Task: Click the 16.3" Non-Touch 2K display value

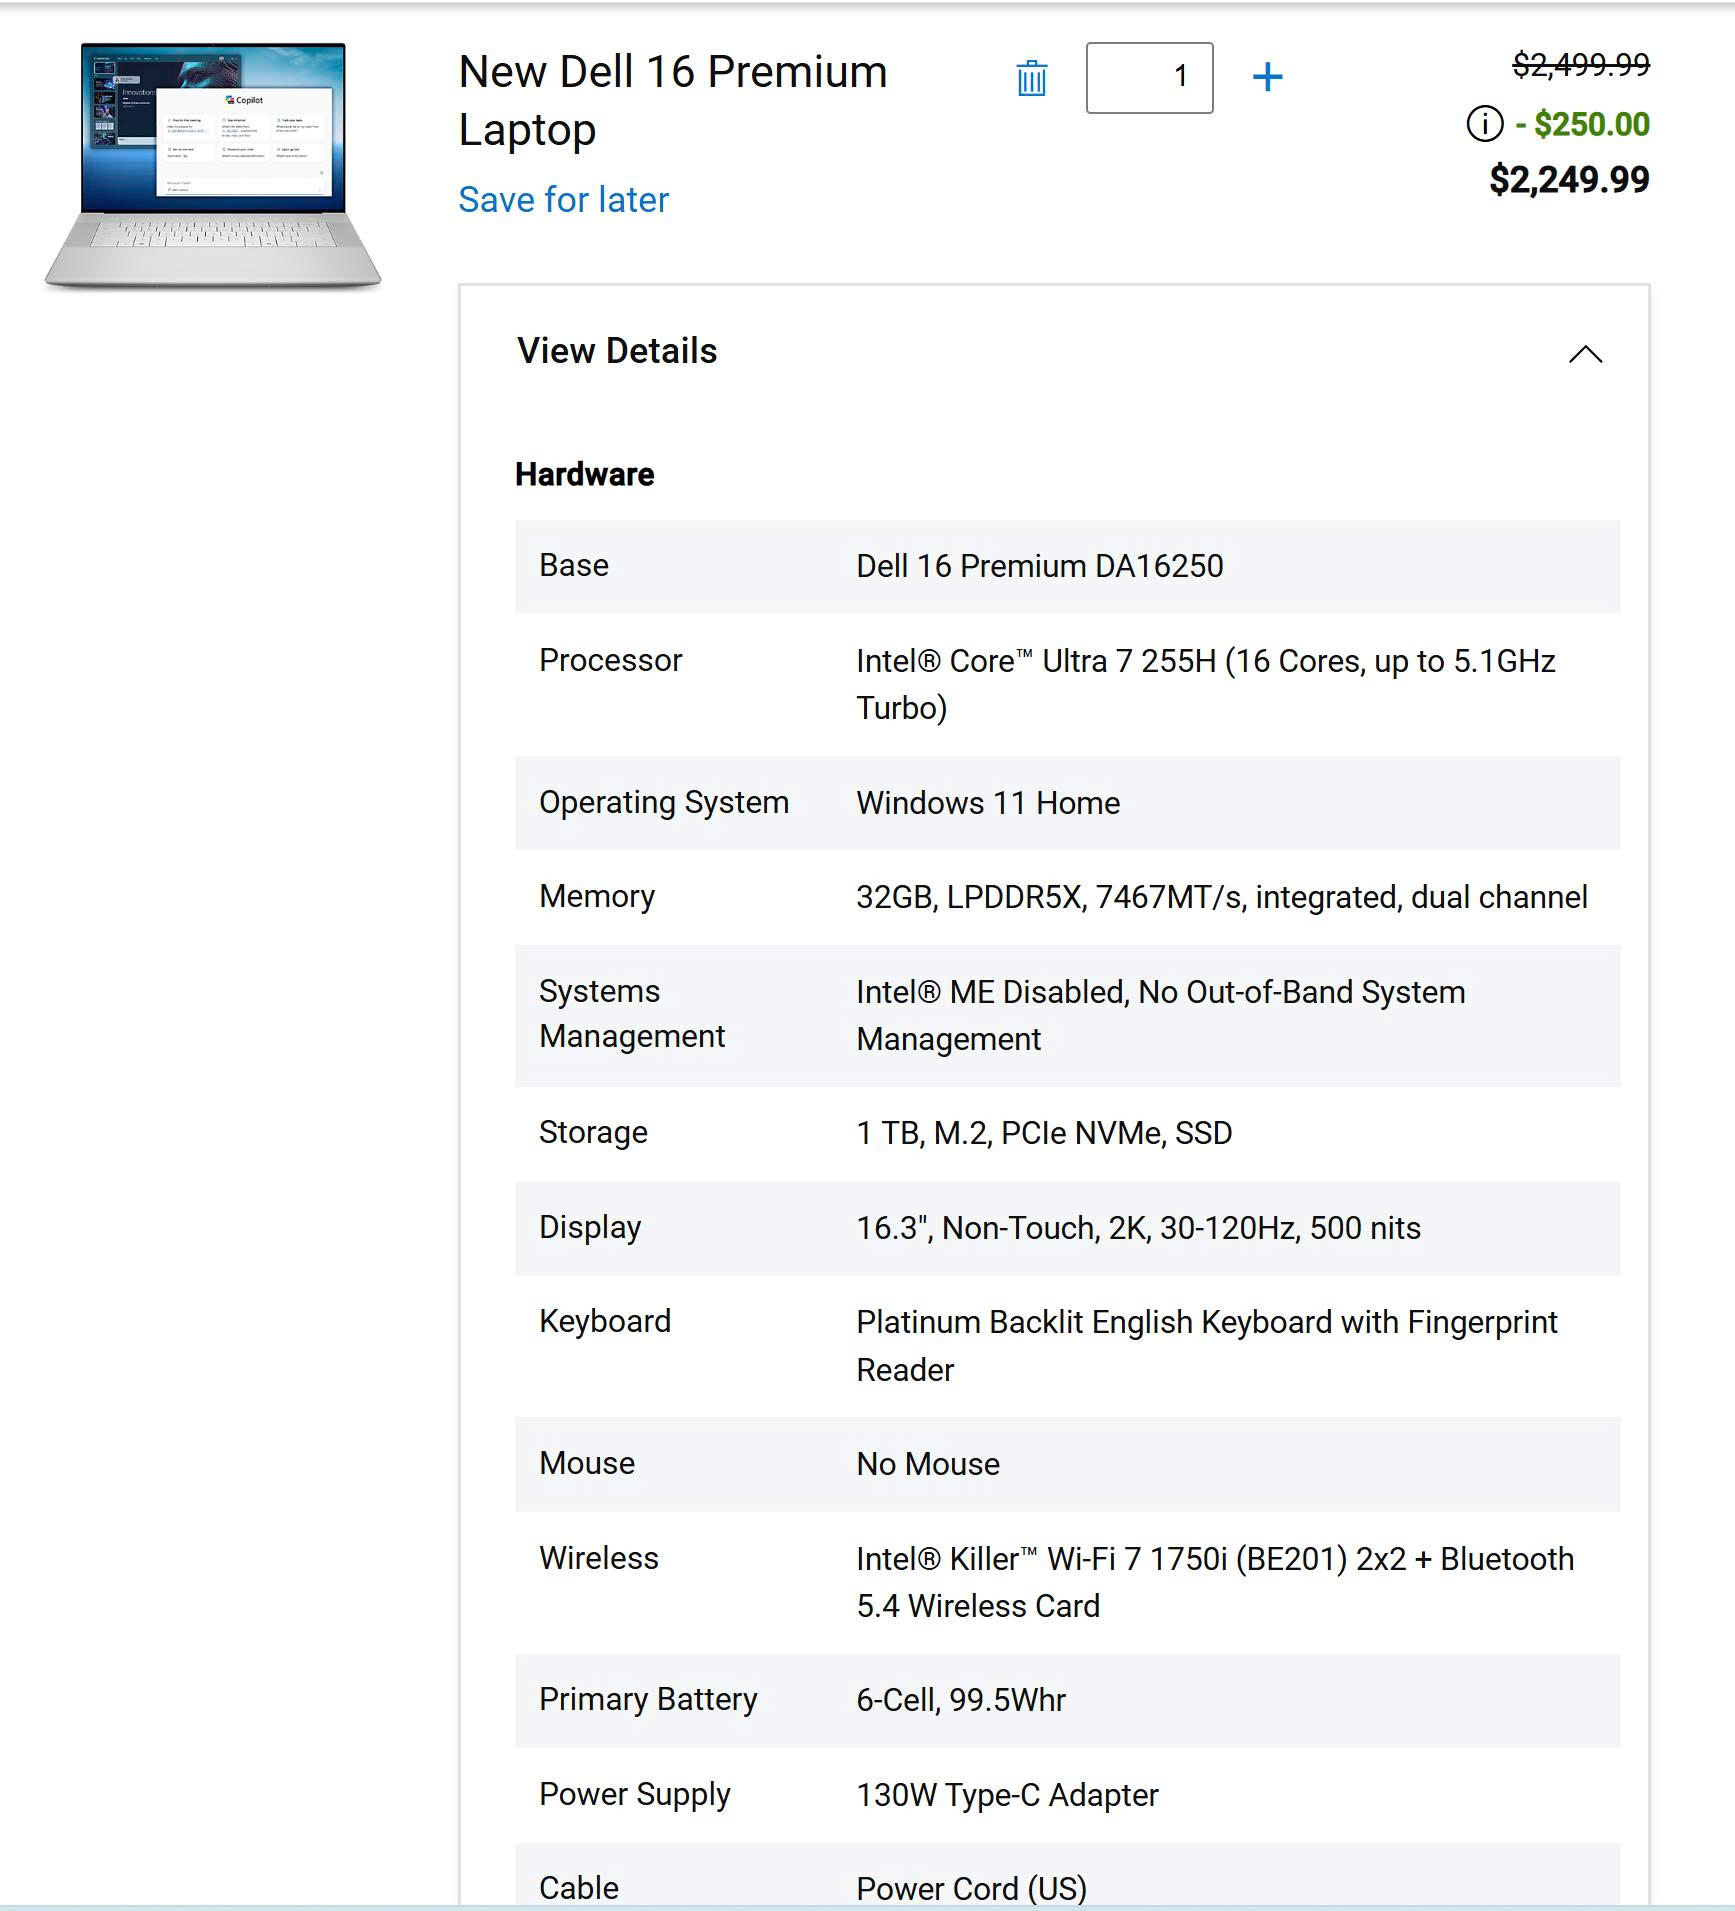Action: [x=1137, y=1228]
